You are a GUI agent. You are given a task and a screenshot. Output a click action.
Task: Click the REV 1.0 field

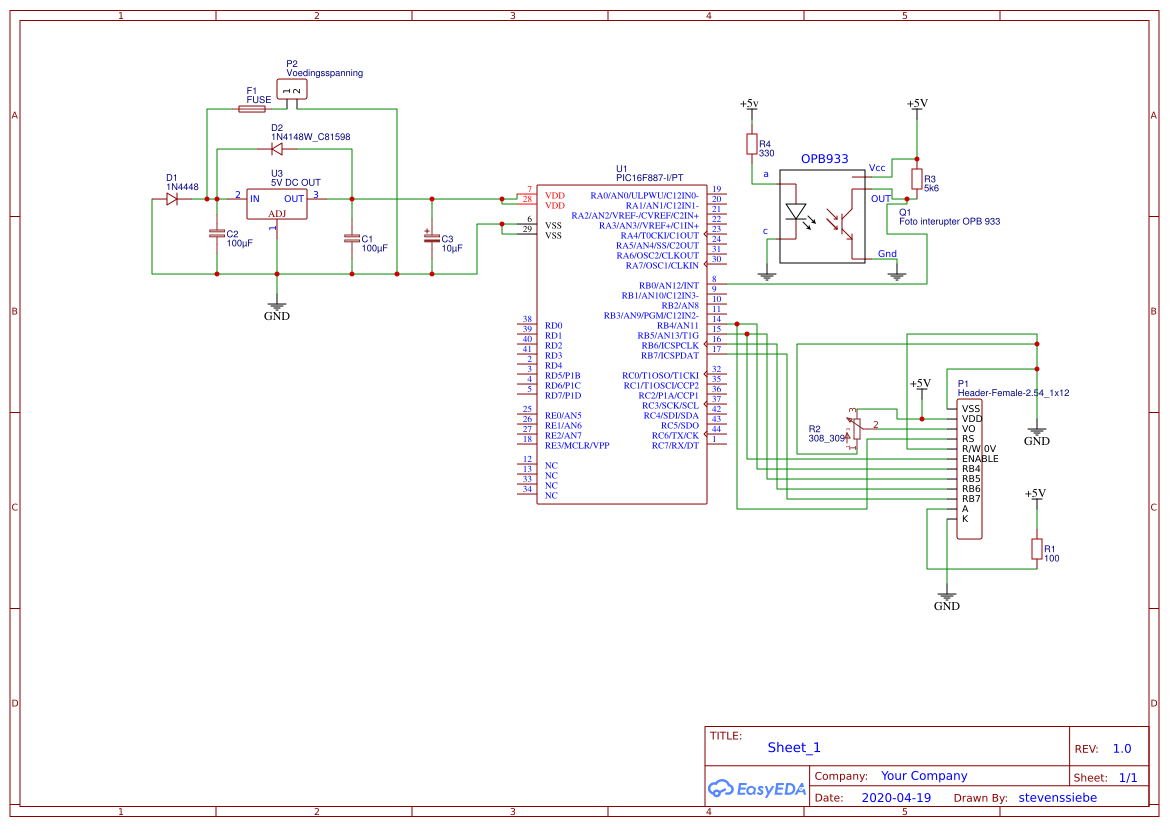pos(1122,747)
